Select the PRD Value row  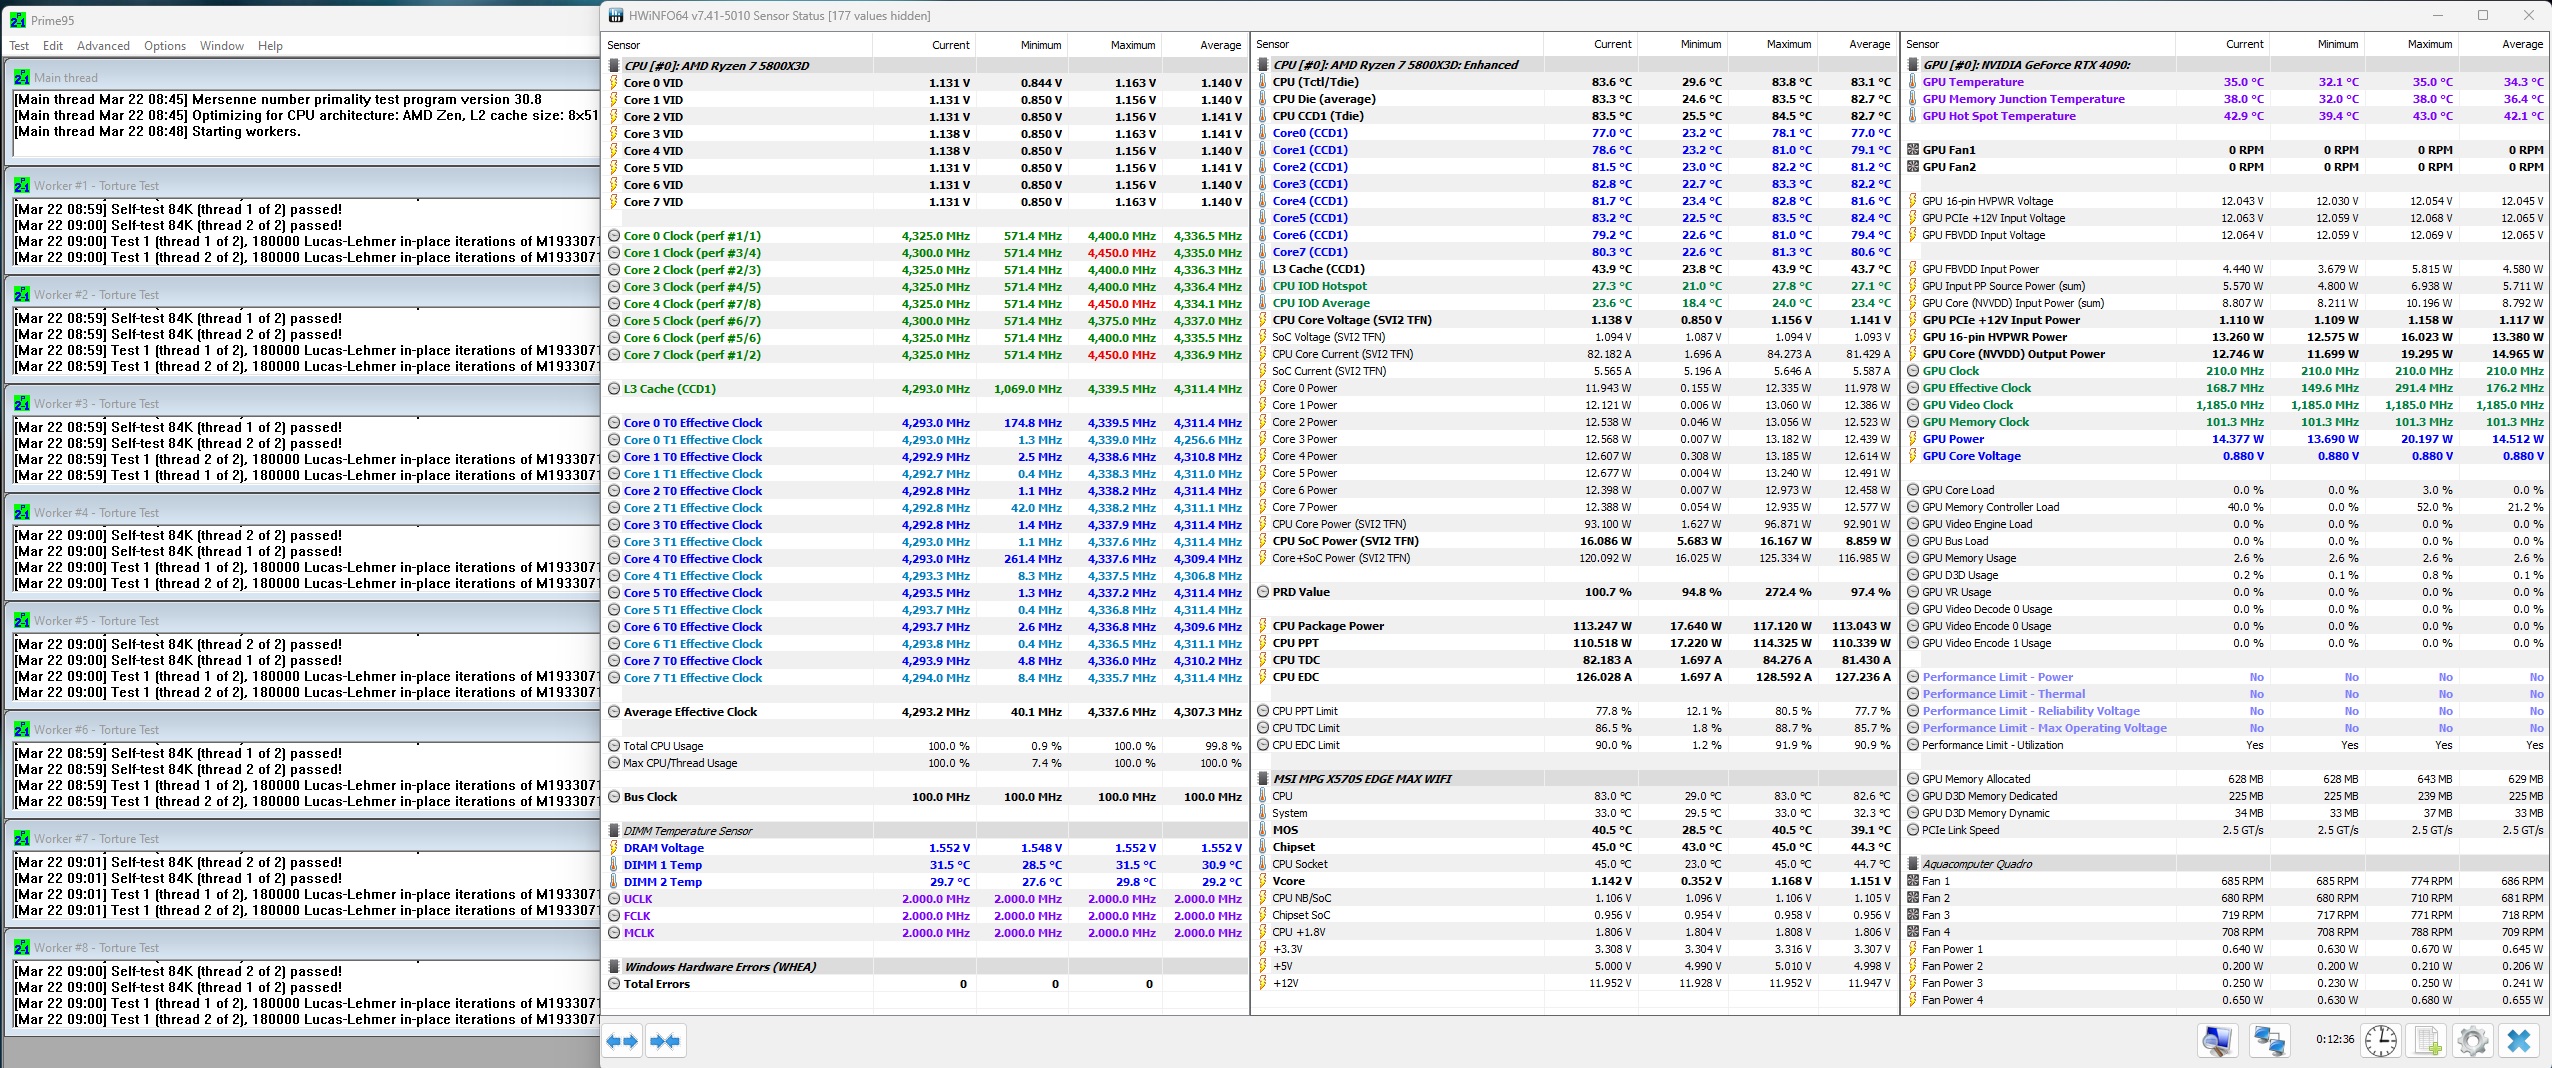(1574, 592)
